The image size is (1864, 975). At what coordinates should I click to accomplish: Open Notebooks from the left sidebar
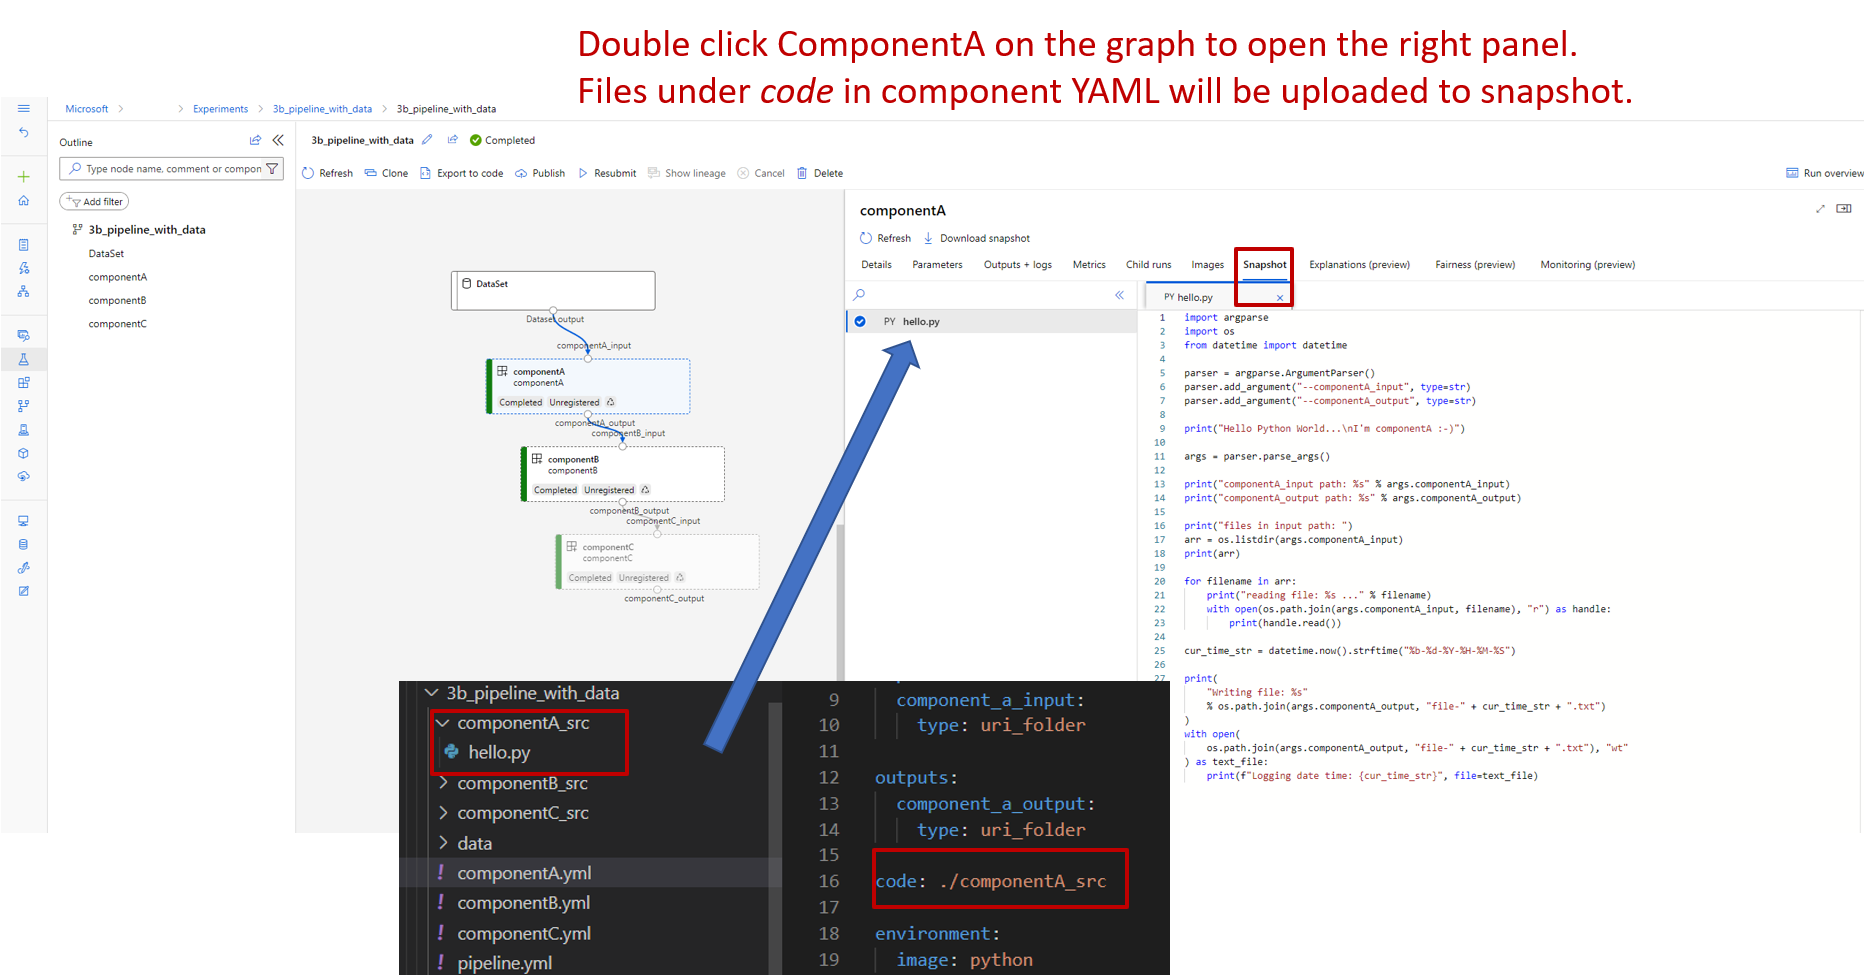tap(24, 245)
